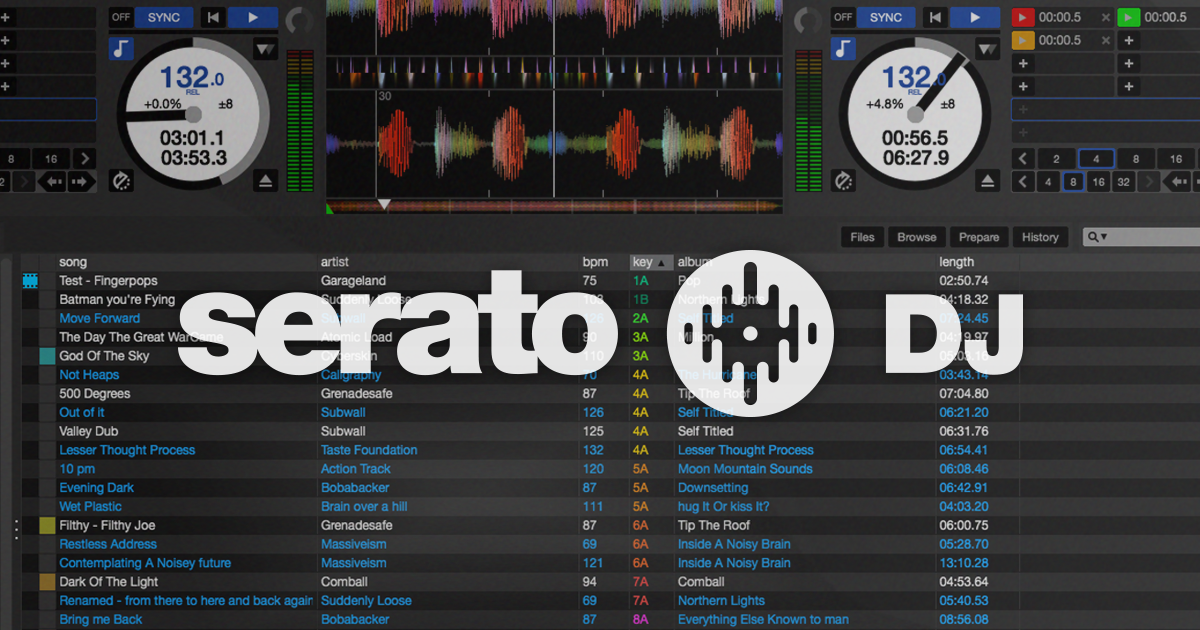Click the white playhead marker on track overview
1200x630 pixels.
[384, 204]
